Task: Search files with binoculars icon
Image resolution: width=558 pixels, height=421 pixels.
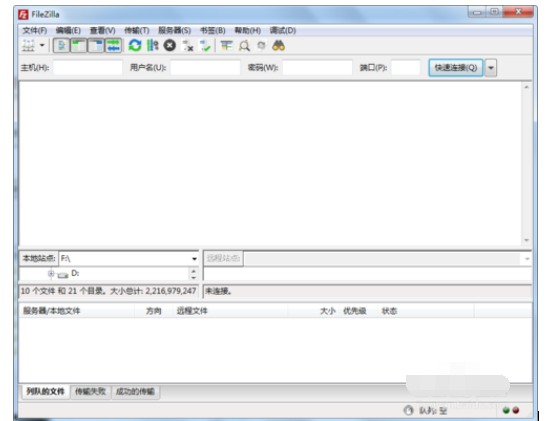Action: coord(279,46)
